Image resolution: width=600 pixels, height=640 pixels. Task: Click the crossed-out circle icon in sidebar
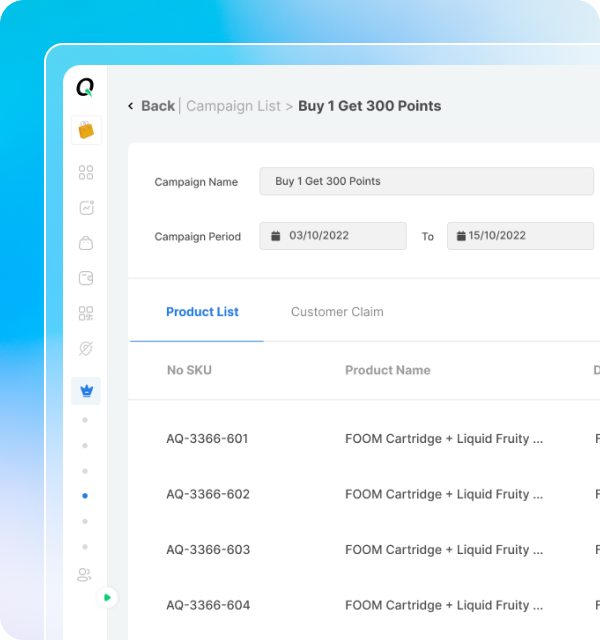[x=86, y=348]
